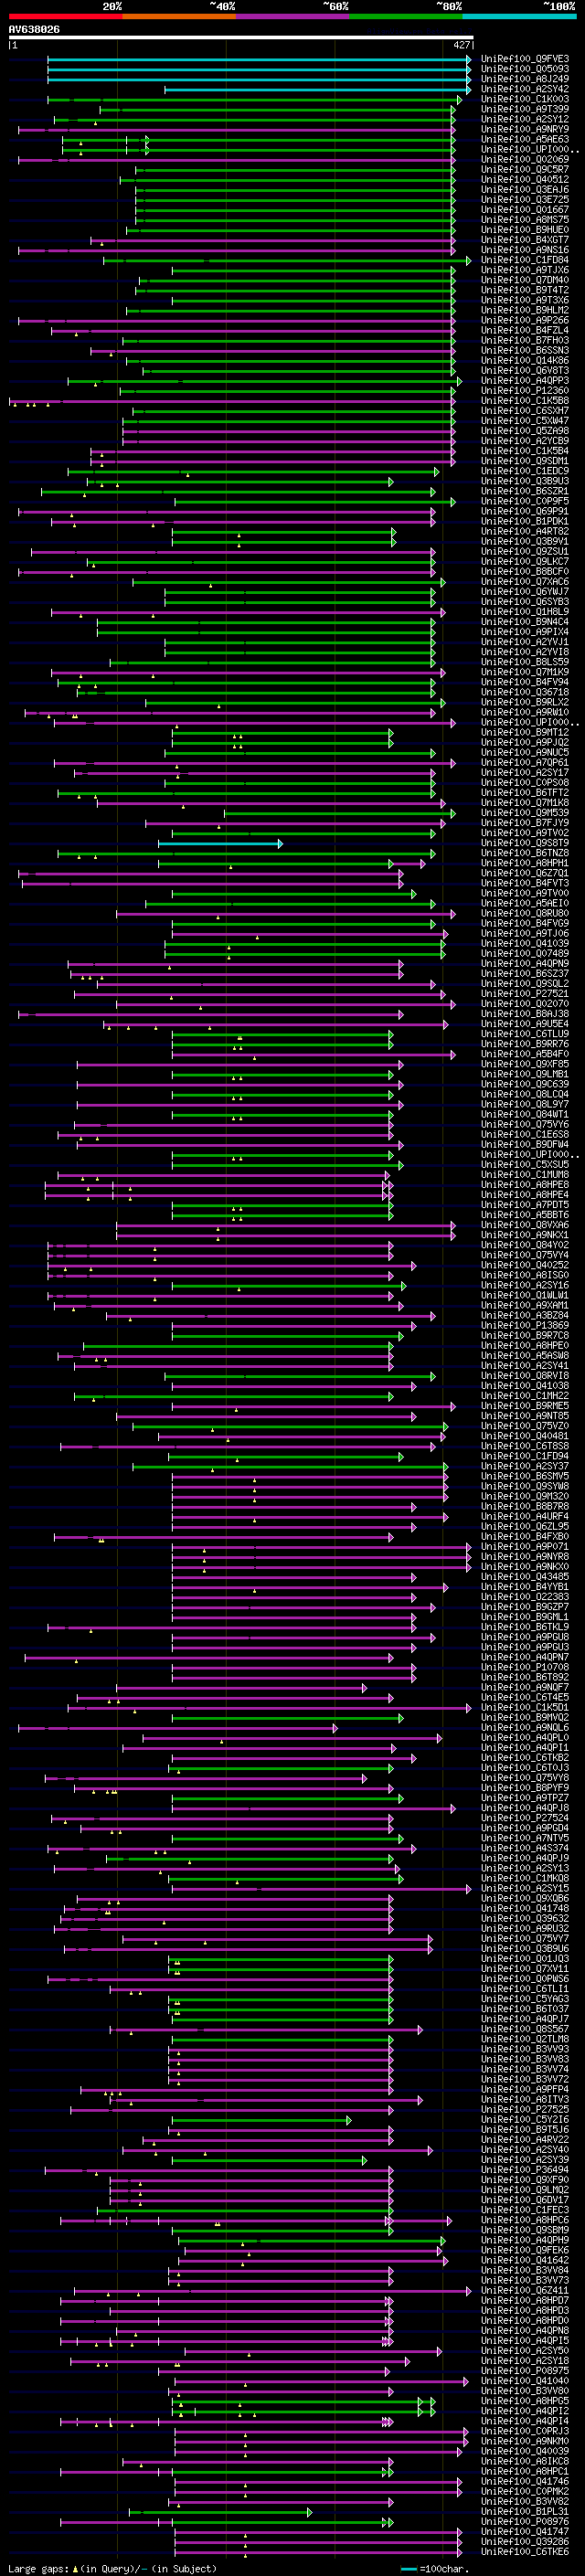Select the UniRef100_Q8S567 label
This screenshot has height=2576, width=585.
[525, 2029]
